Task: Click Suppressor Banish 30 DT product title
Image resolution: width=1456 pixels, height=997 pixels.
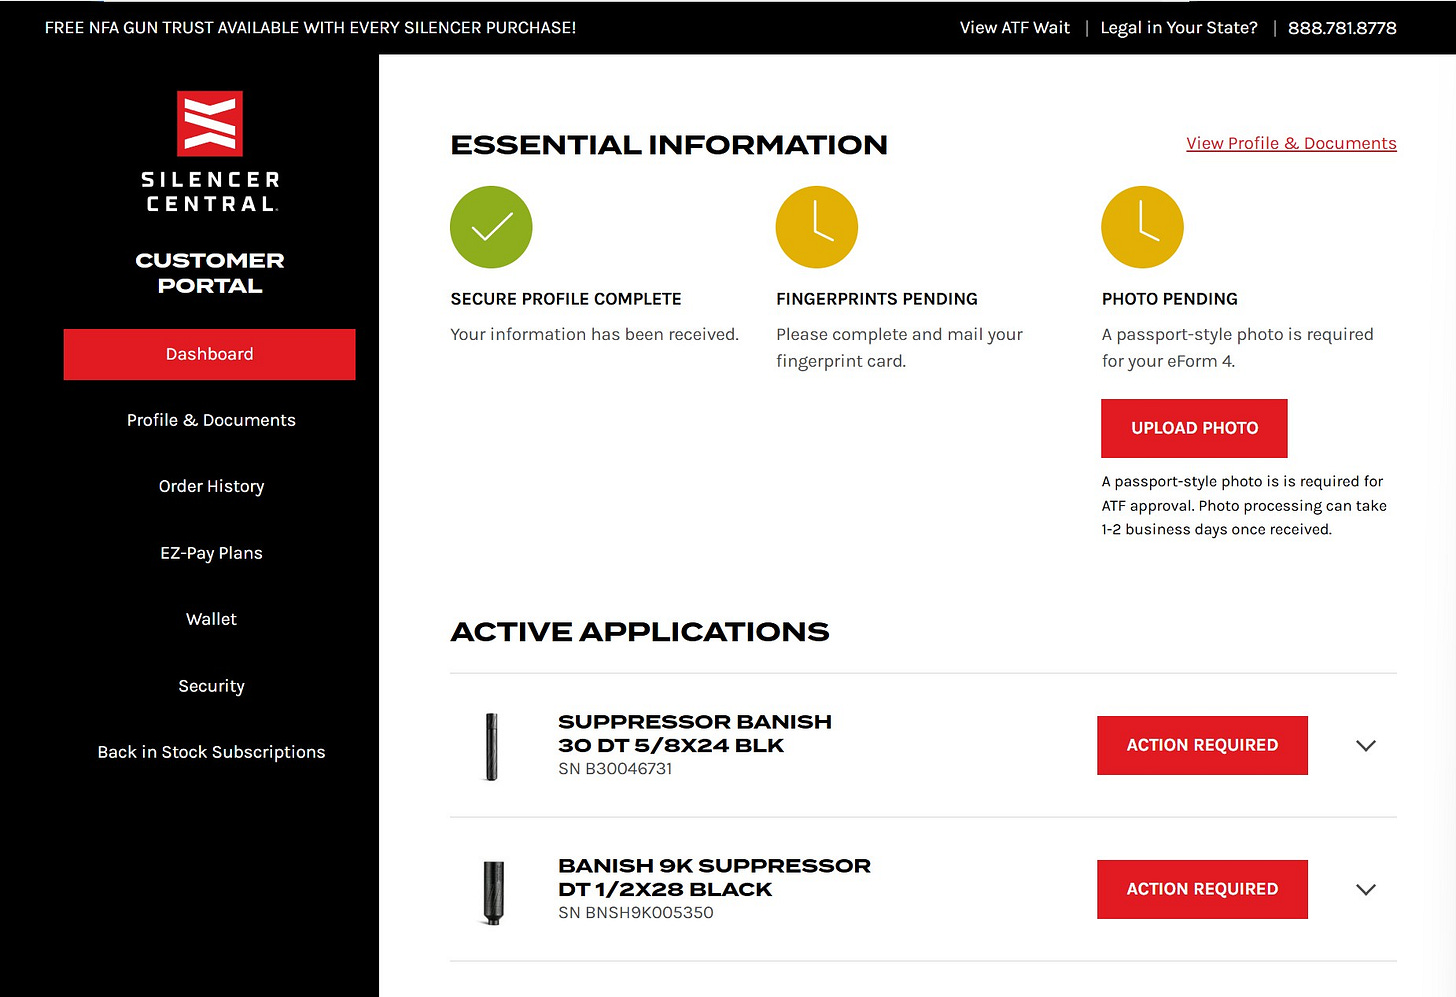Action: click(695, 733)
